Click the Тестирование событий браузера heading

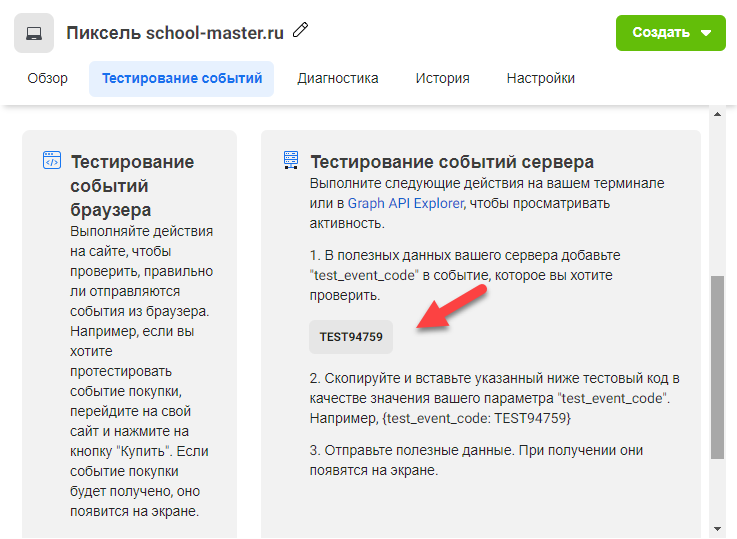[x=132, y=186]
